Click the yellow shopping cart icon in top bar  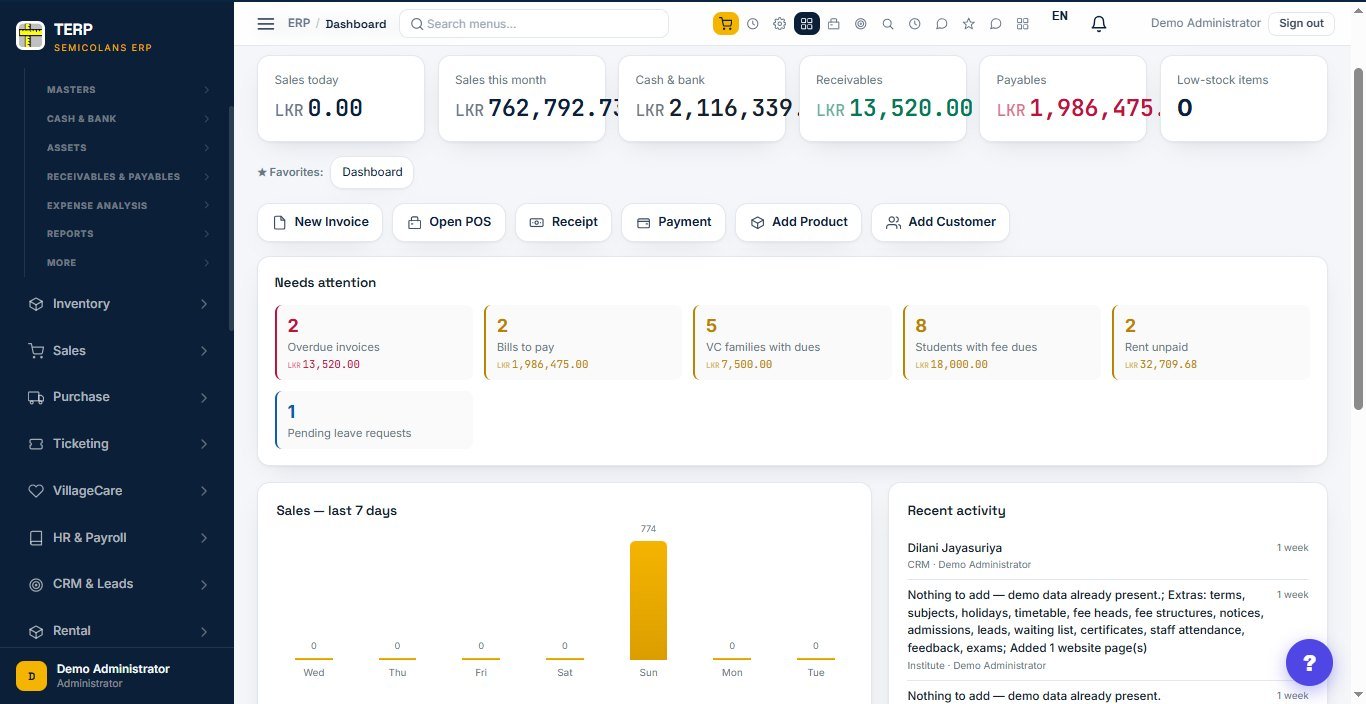[x=725, y=23]
